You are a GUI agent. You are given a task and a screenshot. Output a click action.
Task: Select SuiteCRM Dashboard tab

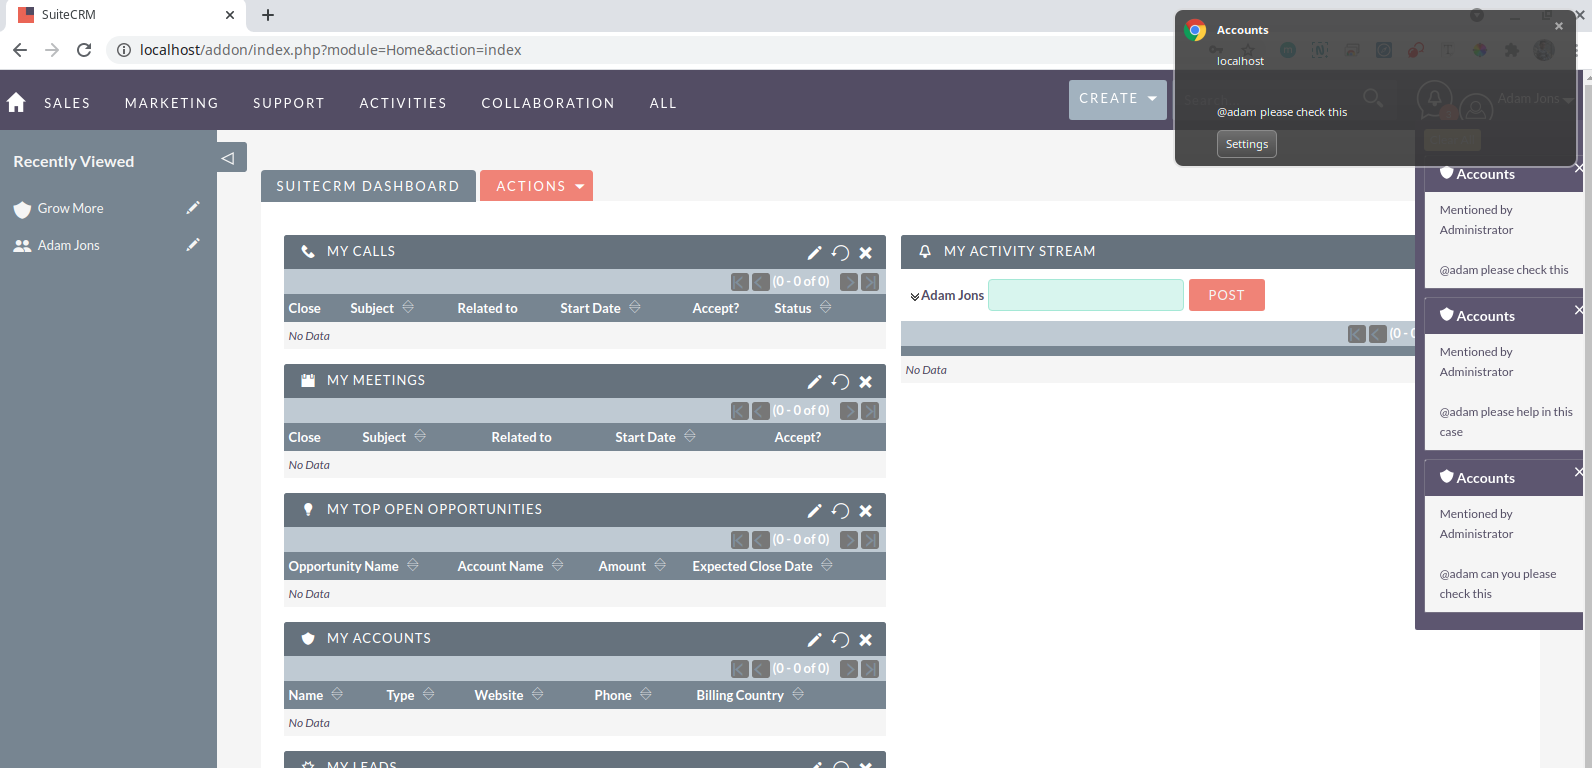[x=368, y=186]
